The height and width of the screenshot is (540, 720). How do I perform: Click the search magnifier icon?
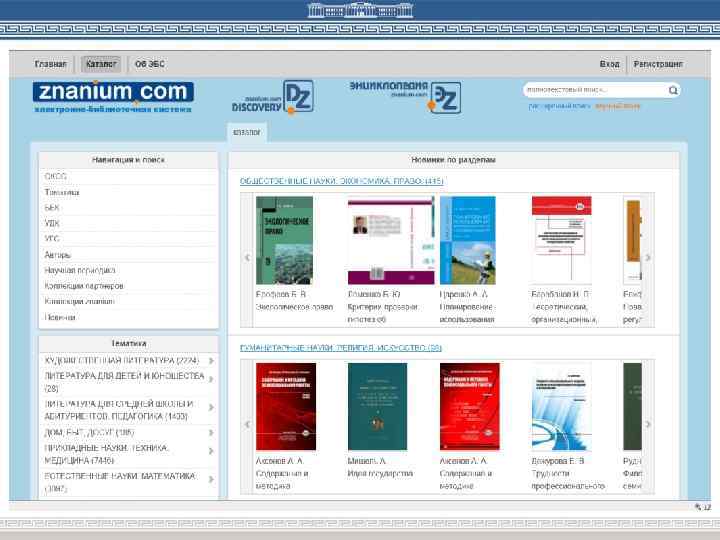(673, 90)
